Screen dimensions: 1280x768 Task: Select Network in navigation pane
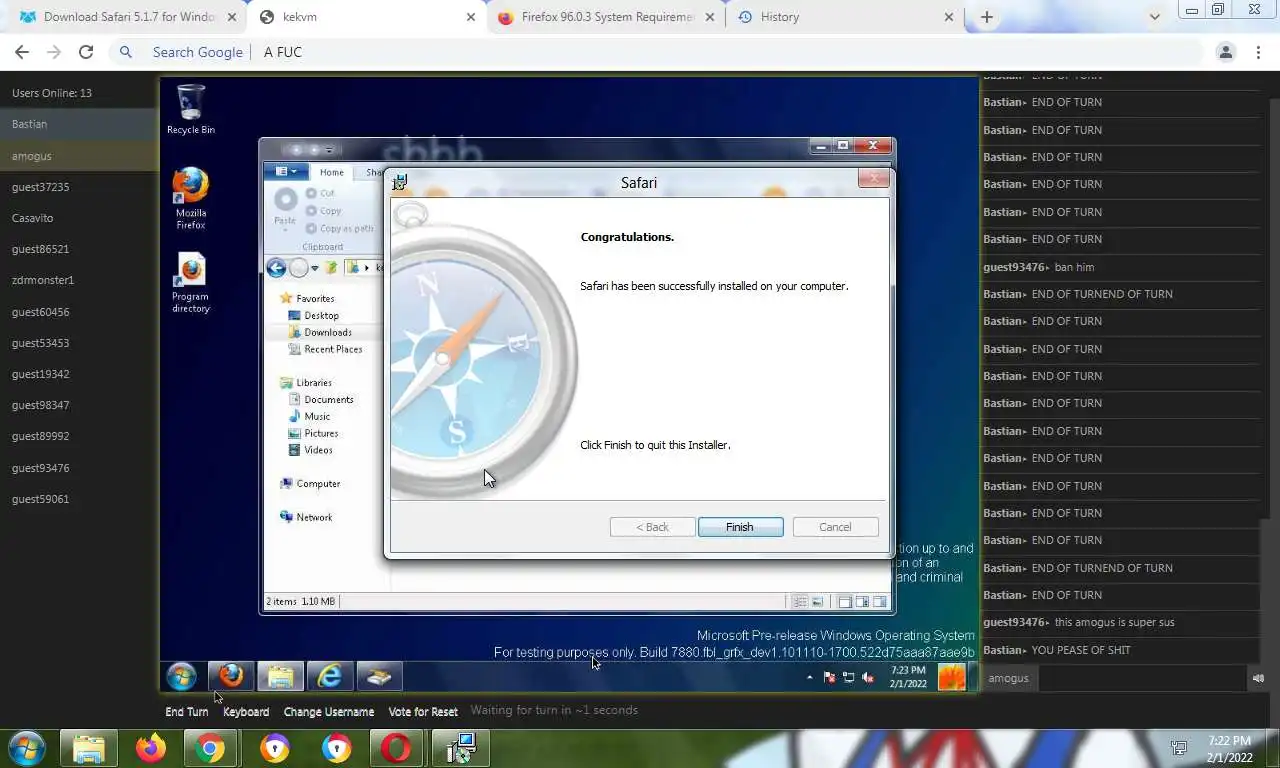pyautogui.click(x=306, y=517)
